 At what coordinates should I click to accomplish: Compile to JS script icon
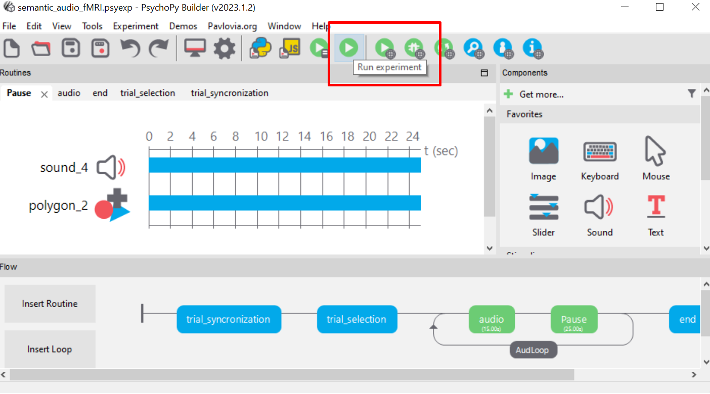point(290,48)
